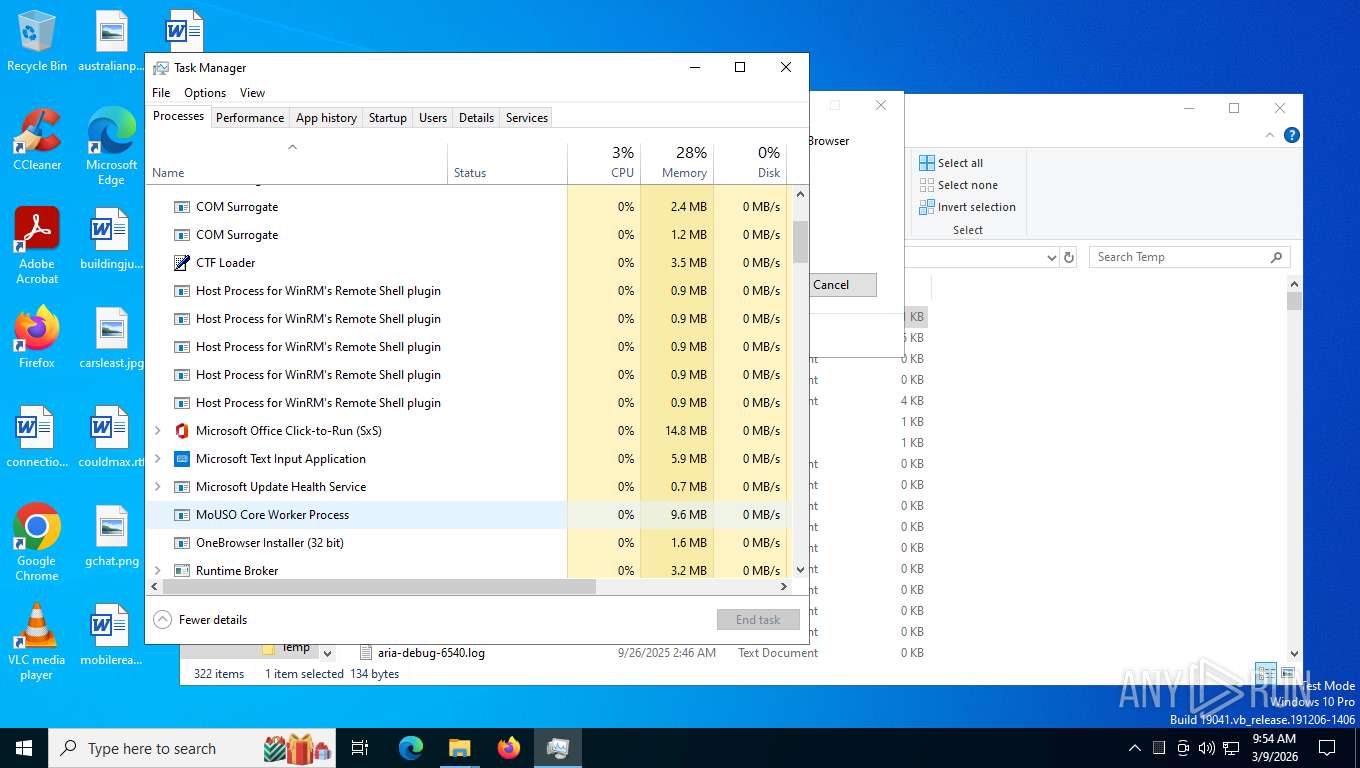Viewport: 1360px width, 768px height.
Task: Open Google Chrome desktop shortcut
Action: (x=37, y=542)
